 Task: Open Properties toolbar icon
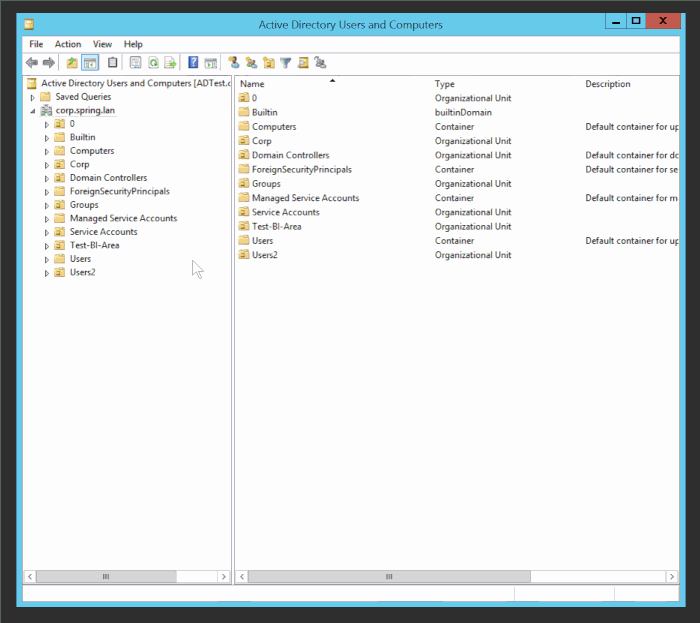pos(135,62)
